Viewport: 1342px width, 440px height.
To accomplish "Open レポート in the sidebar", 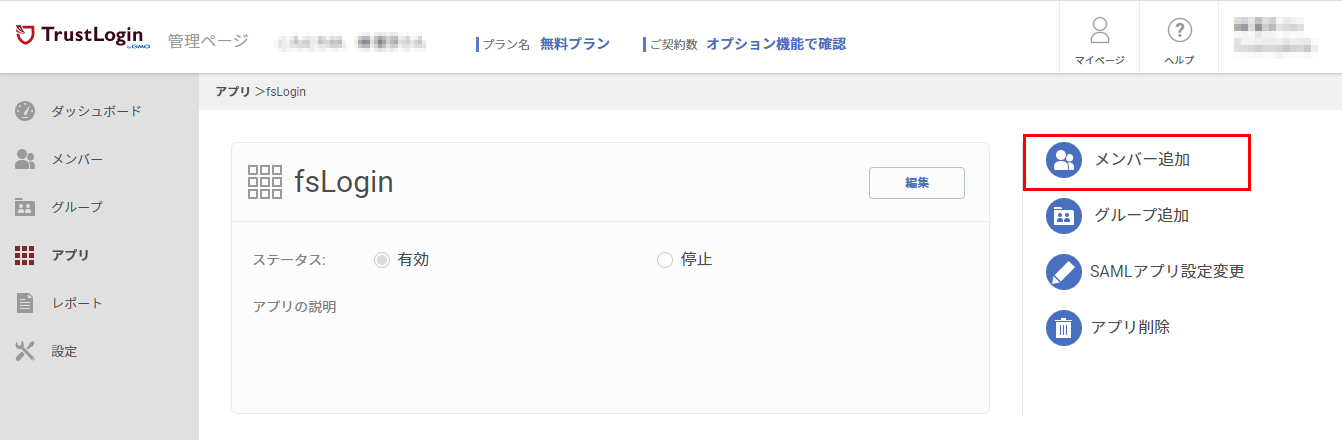I will tap(77, 303).
